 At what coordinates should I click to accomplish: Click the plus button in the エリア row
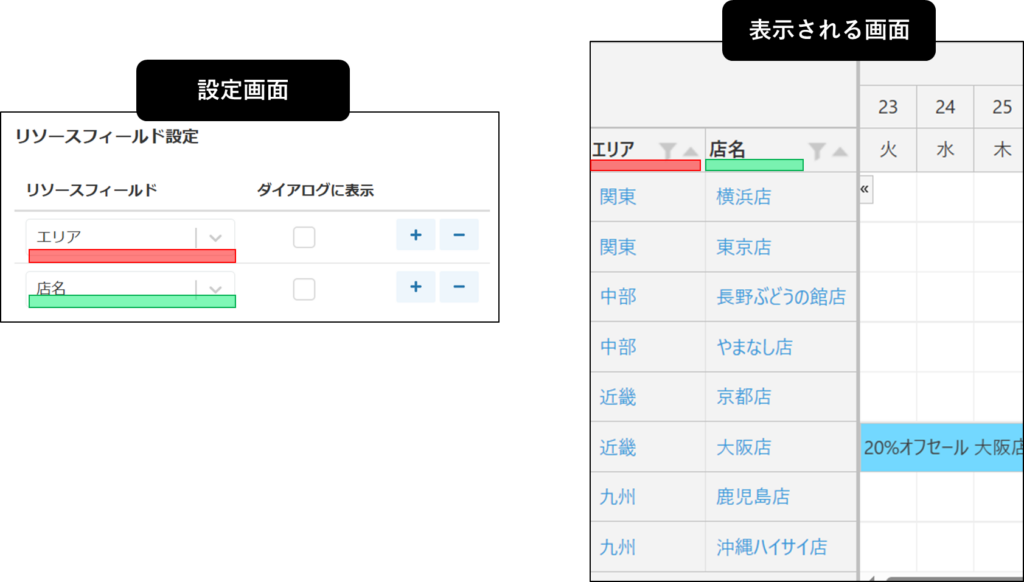416,235
